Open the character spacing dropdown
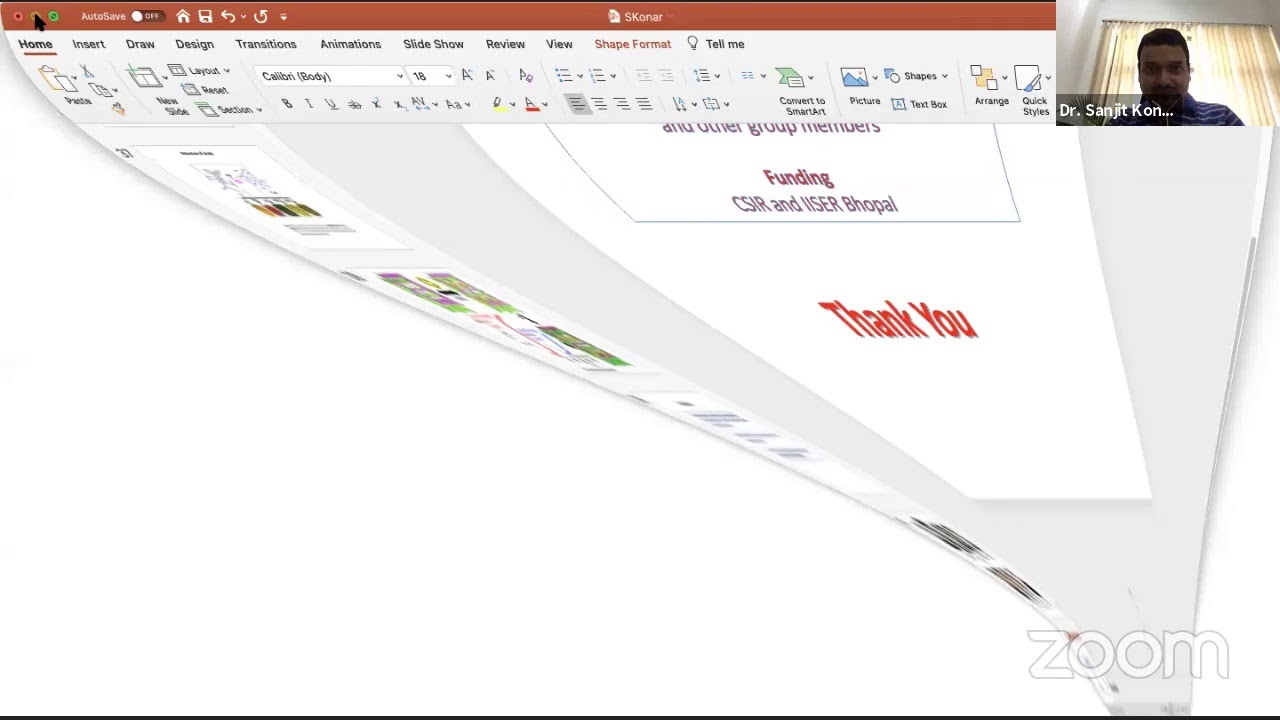This screenshot has width=1280, height=720. pos(424,104)
